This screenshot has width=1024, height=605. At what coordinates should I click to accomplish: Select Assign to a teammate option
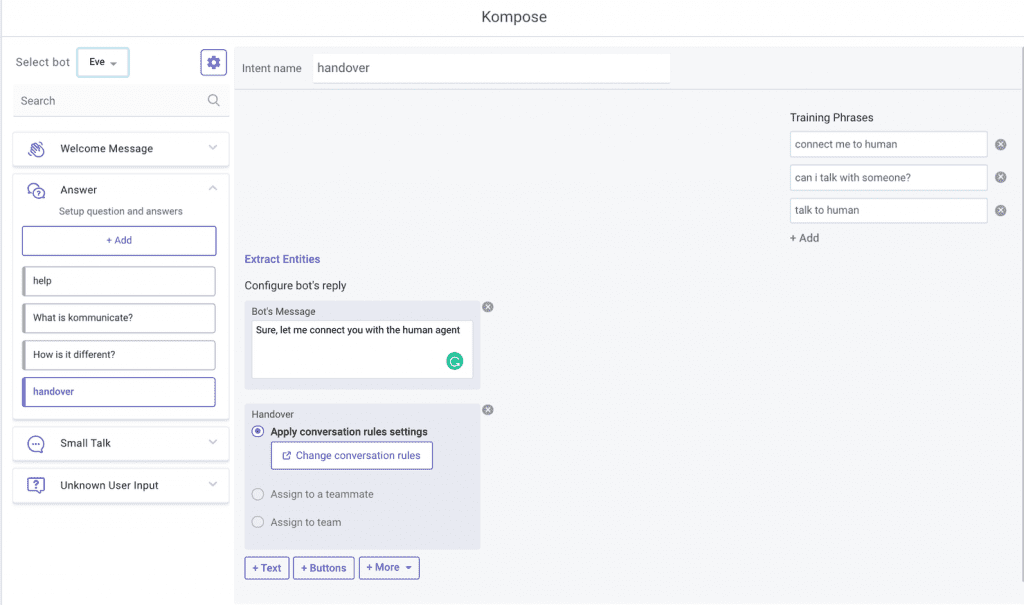258,494
